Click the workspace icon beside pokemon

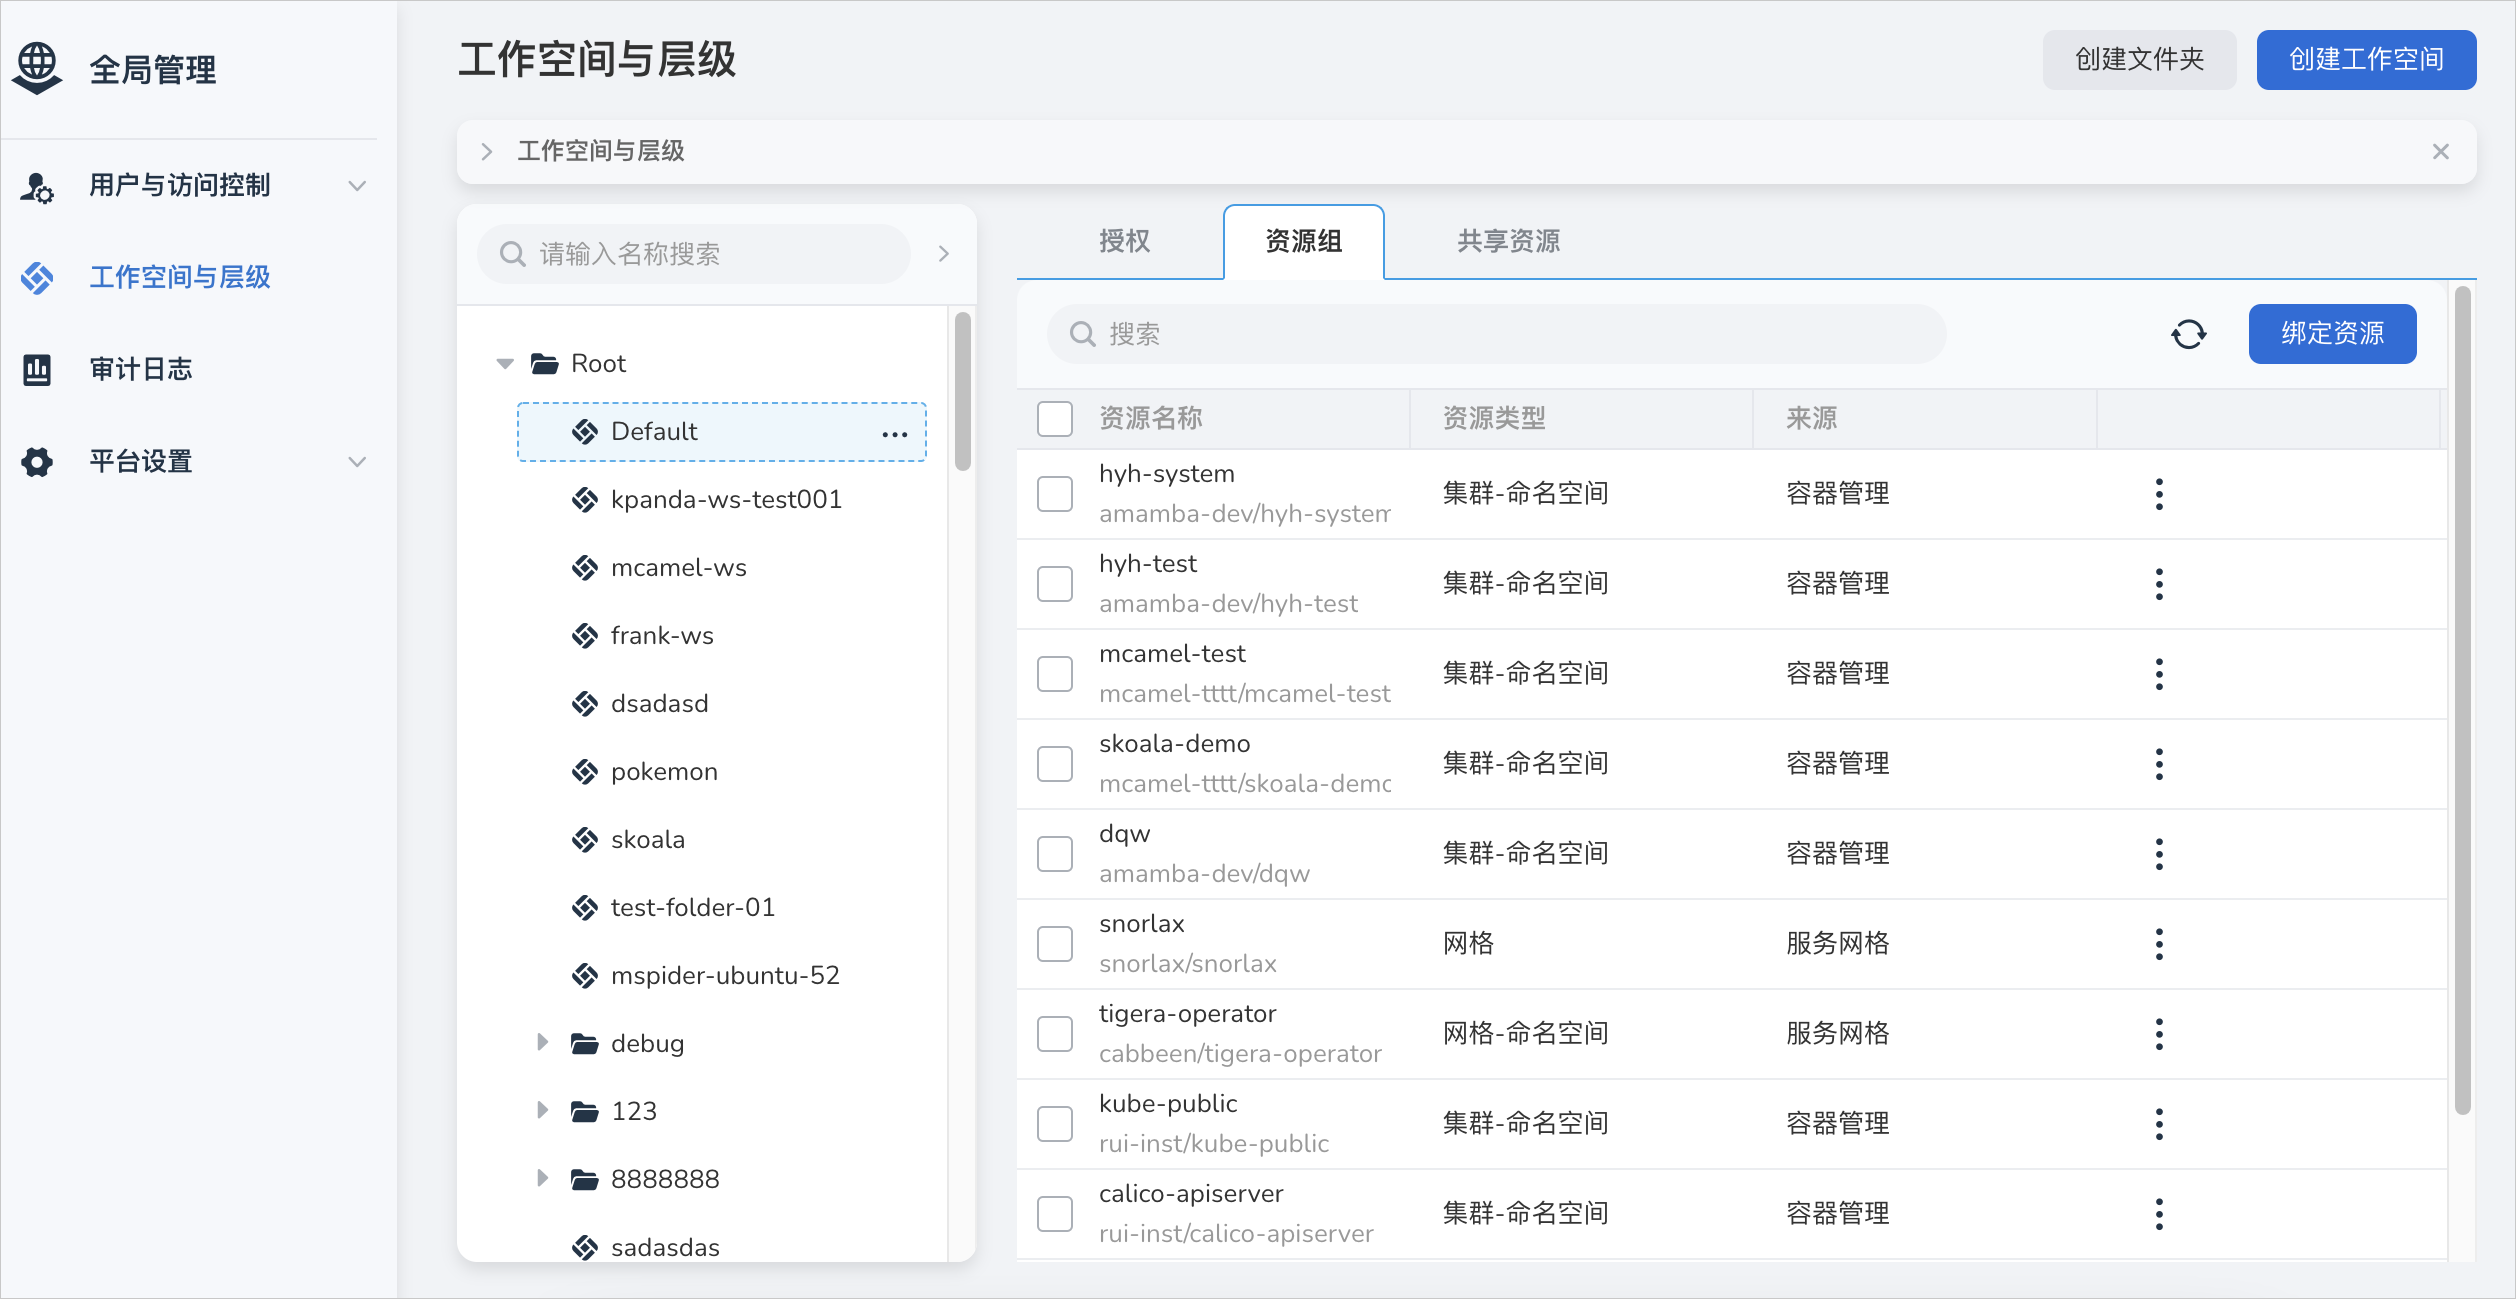(x=584, y=772)
